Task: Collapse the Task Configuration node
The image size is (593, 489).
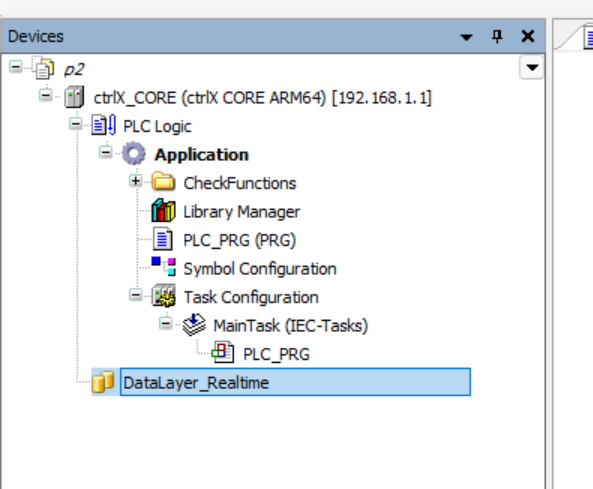Action: pyautogui.click(x=135, y=295)
